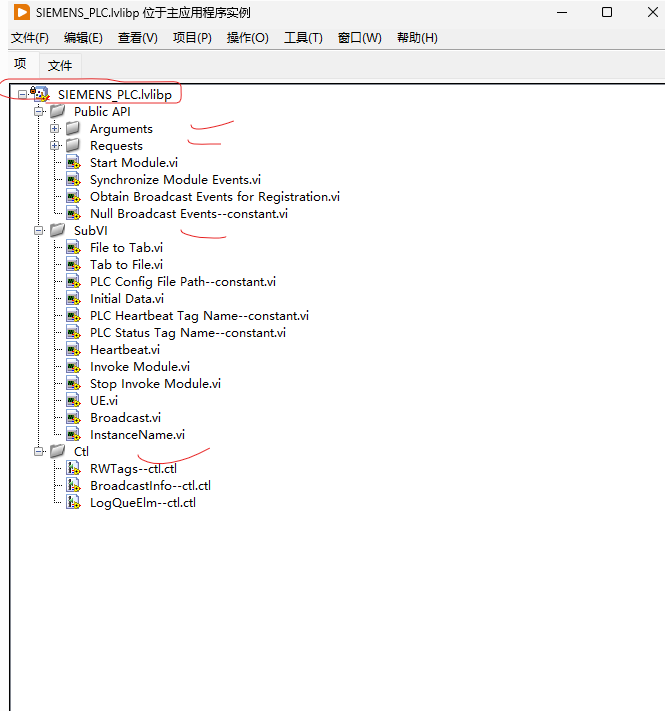
Task: Switch to the 文件 tab
Action: pyautogui.click(x=60, y=65)
